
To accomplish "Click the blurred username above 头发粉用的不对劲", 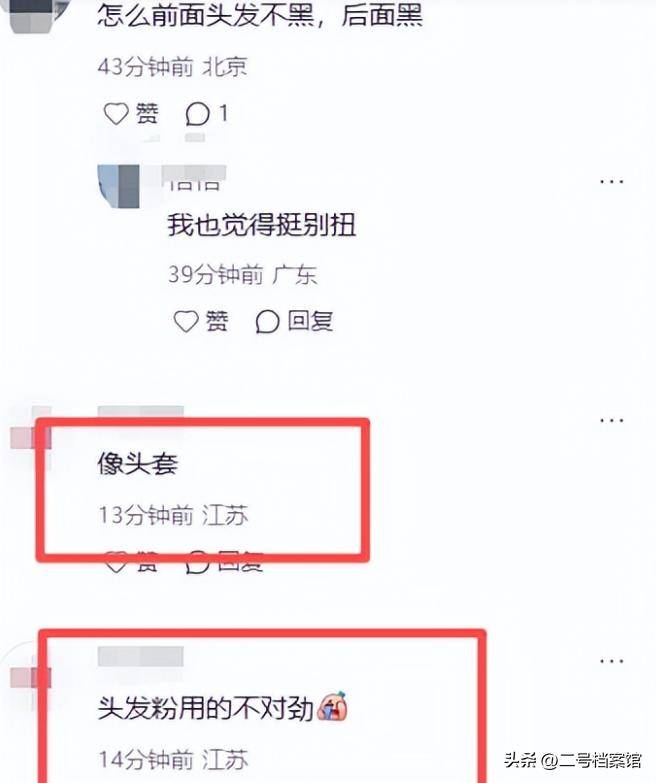I will click(x=141, y=656).
